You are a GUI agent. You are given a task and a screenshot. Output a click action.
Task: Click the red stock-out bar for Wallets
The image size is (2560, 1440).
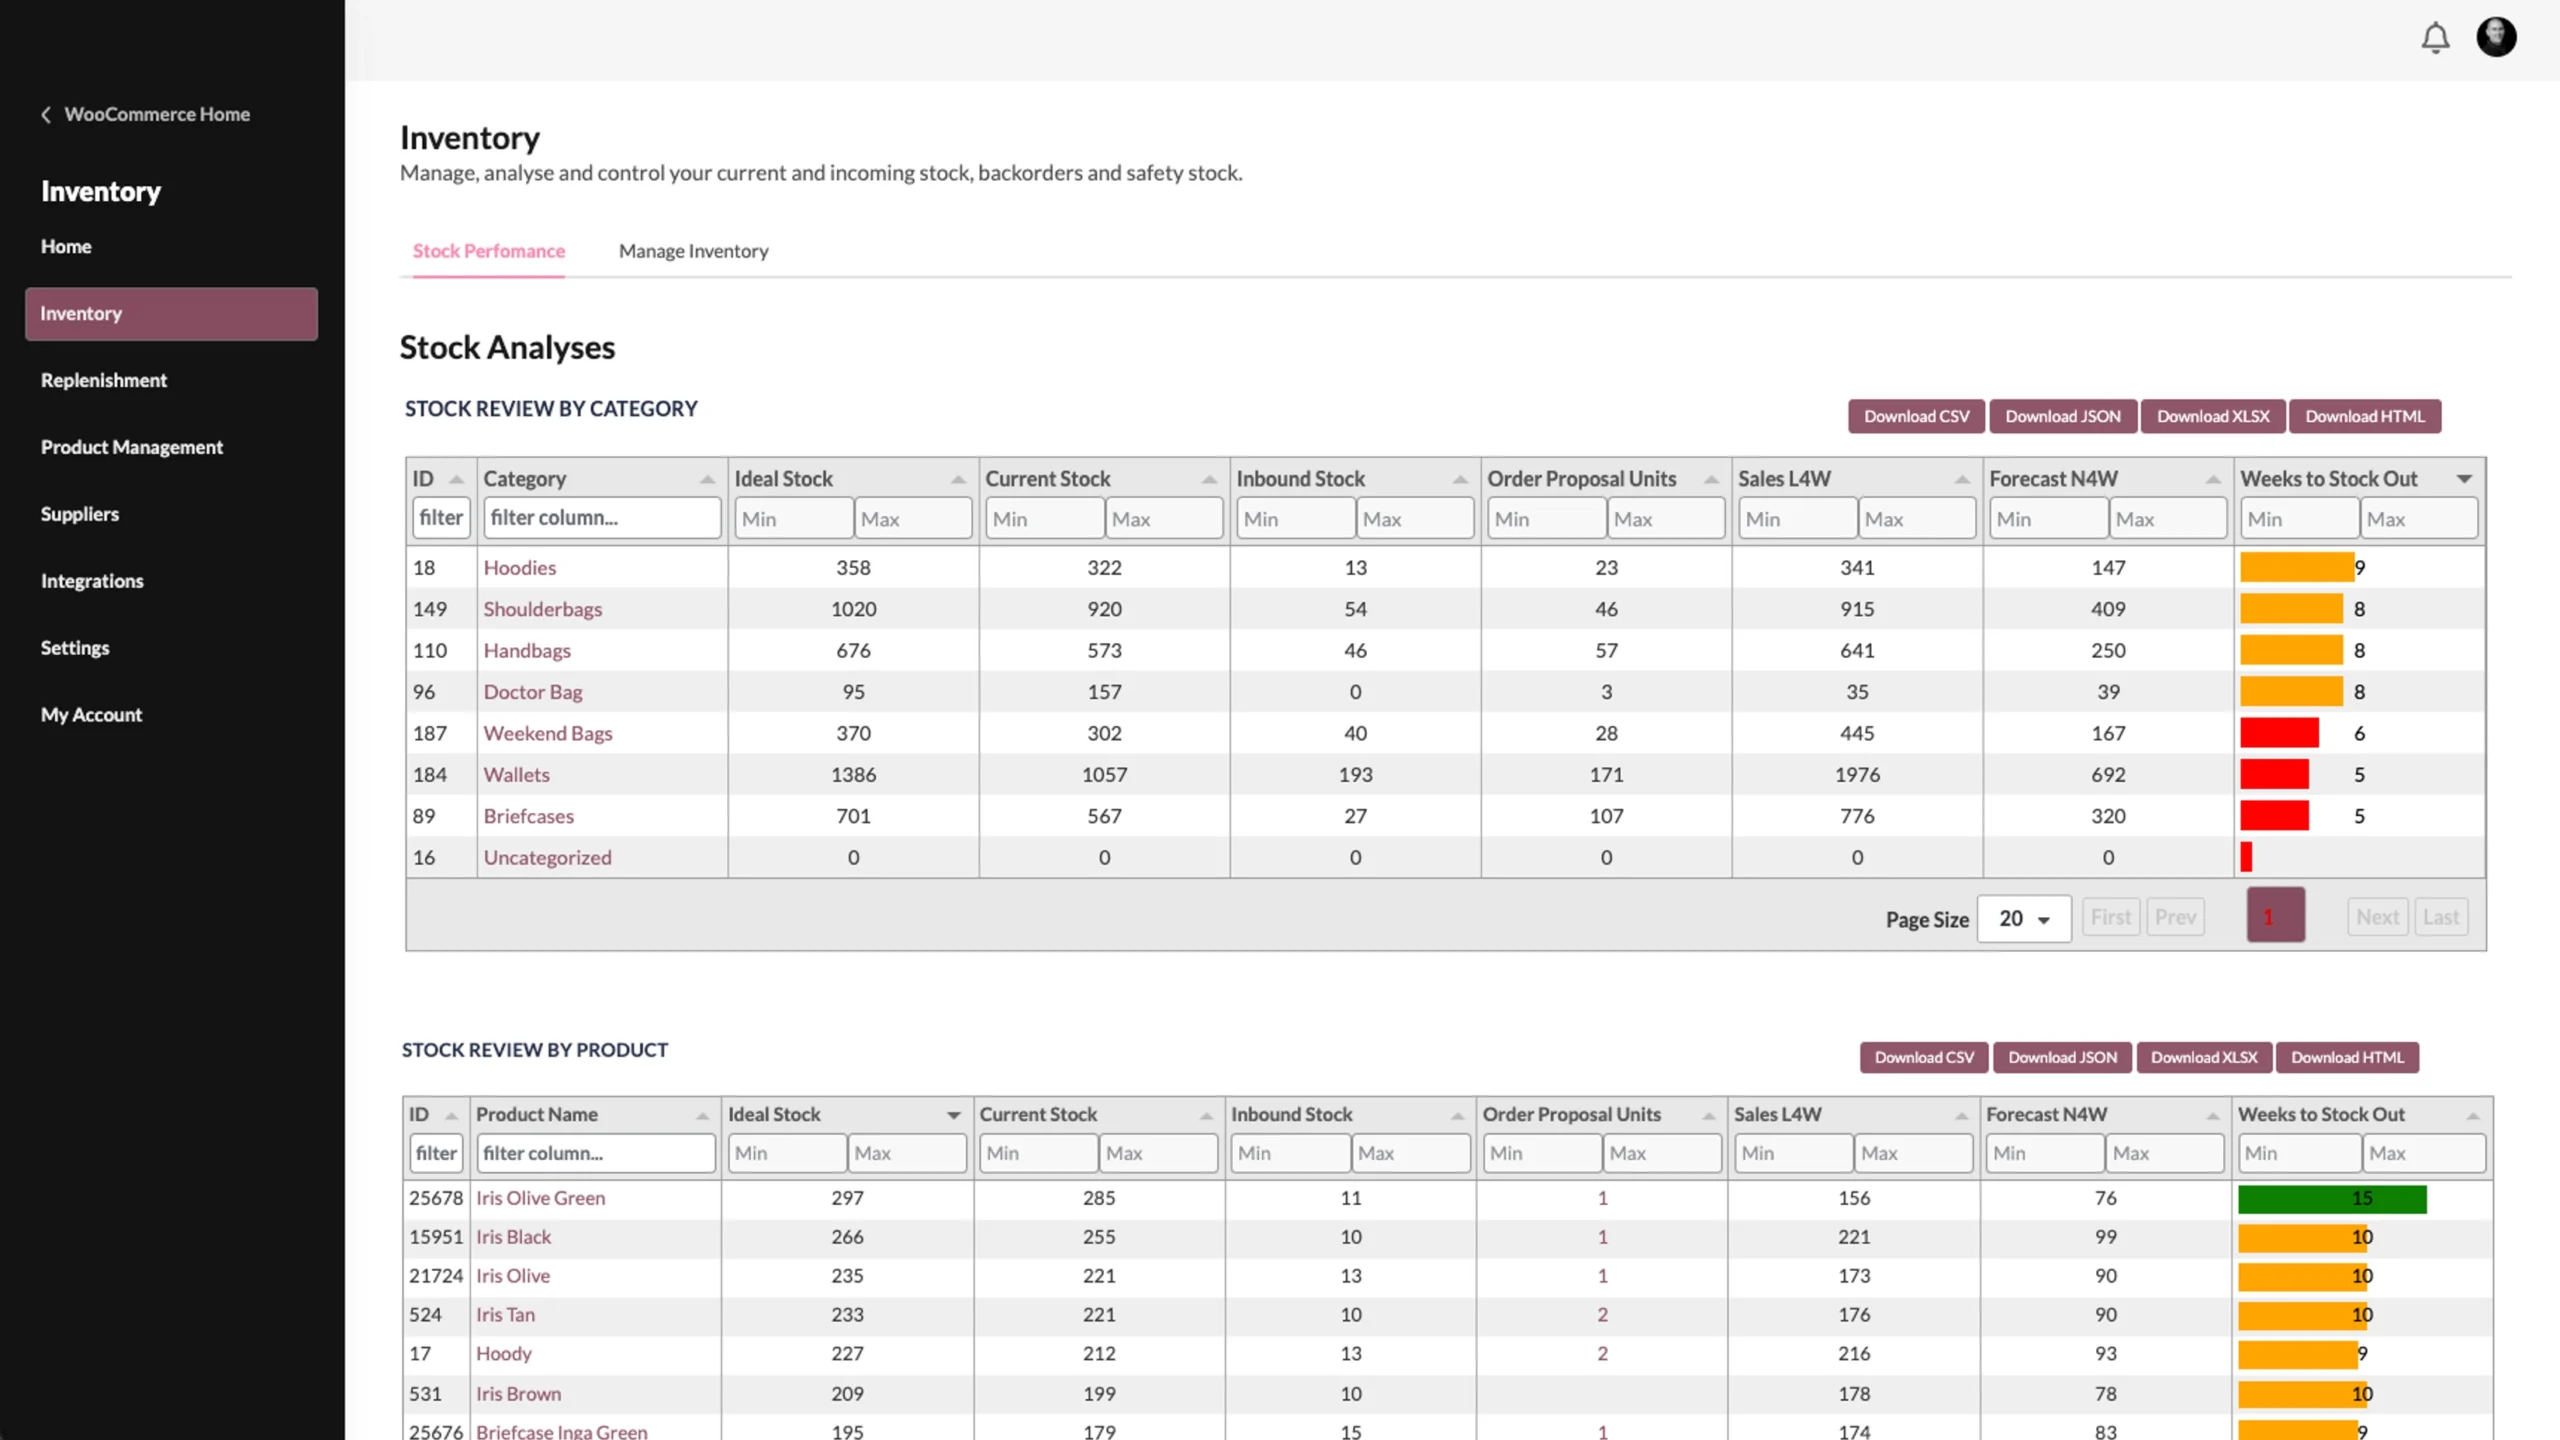pos(2275,775)
